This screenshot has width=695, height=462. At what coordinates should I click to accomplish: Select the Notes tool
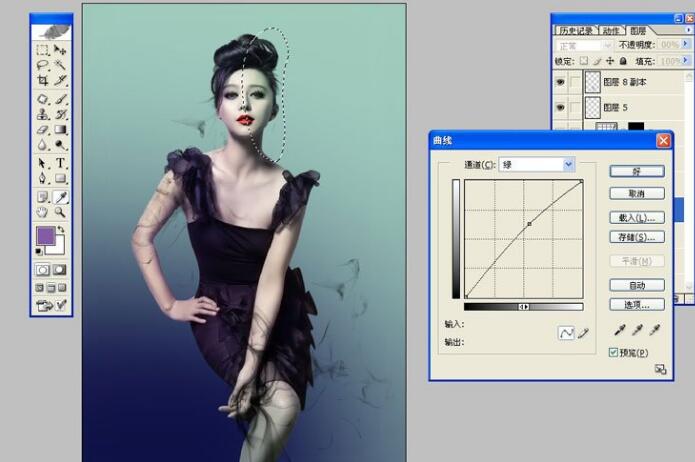click(x=43, y=197)
